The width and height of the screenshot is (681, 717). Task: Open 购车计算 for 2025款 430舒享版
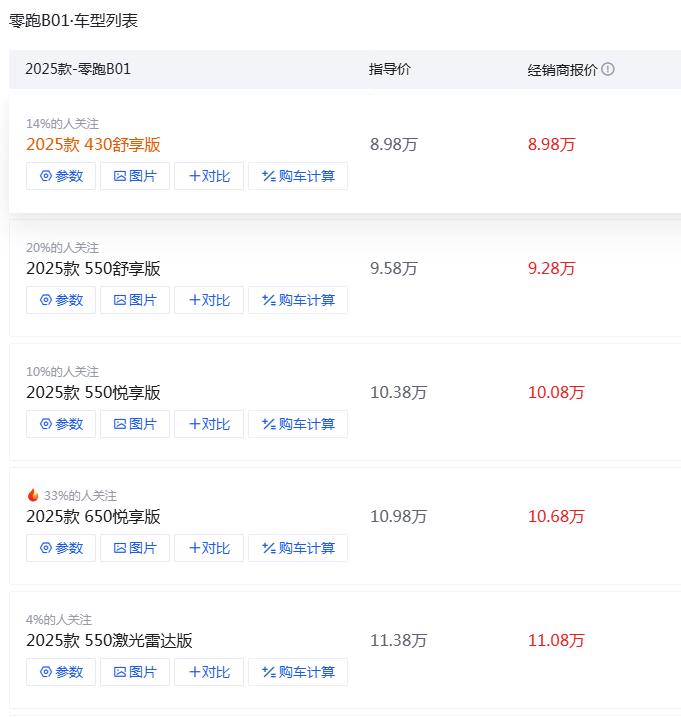[298, 176]
